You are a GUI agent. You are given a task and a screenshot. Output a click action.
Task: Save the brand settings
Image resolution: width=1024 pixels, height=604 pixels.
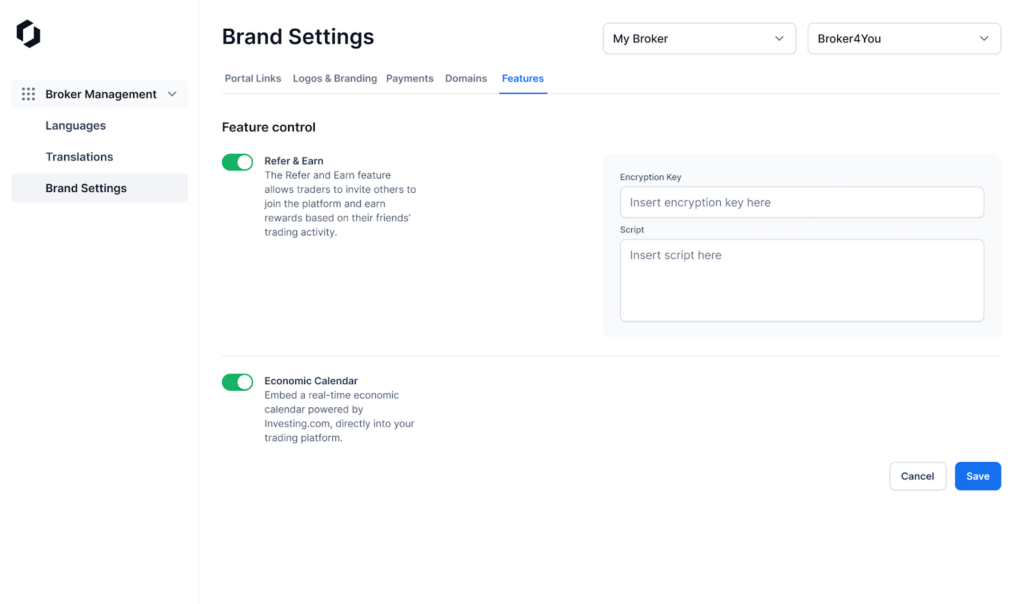coord(977,476)
